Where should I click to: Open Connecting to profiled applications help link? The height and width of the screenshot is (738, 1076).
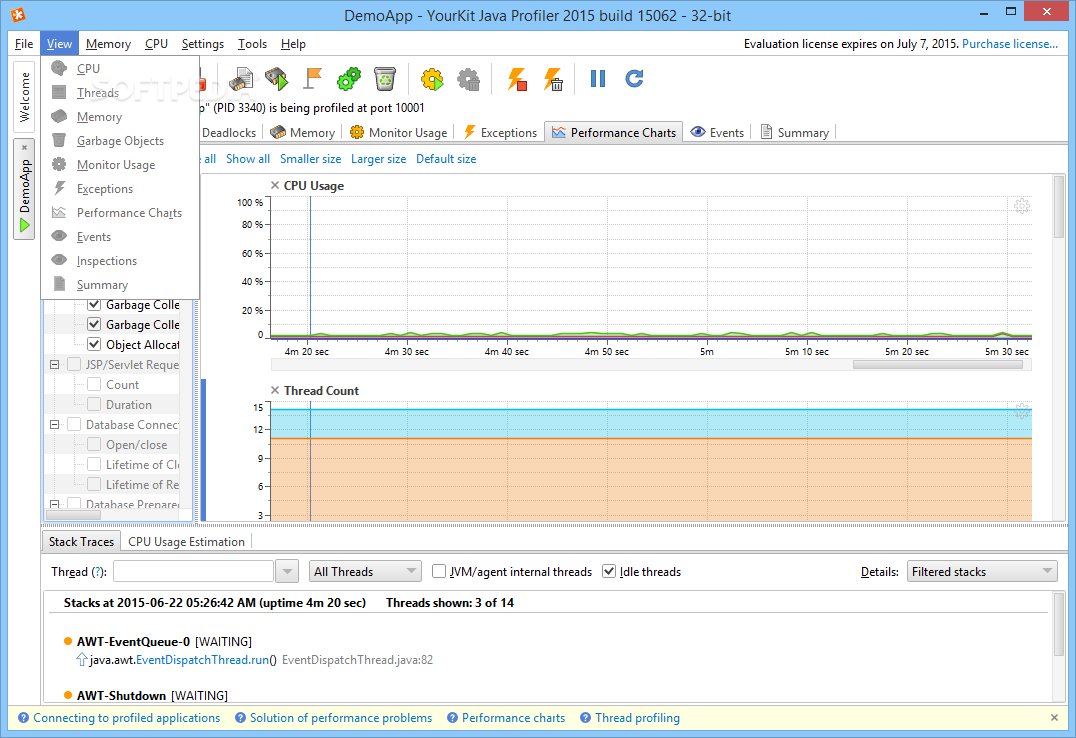tap(126, 717)
